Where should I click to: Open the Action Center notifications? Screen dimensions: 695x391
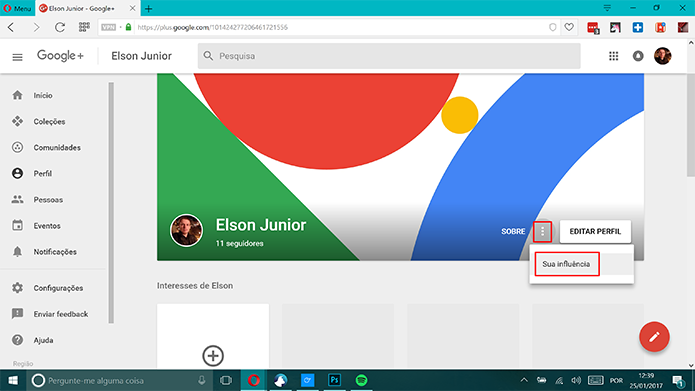[678, 380]
